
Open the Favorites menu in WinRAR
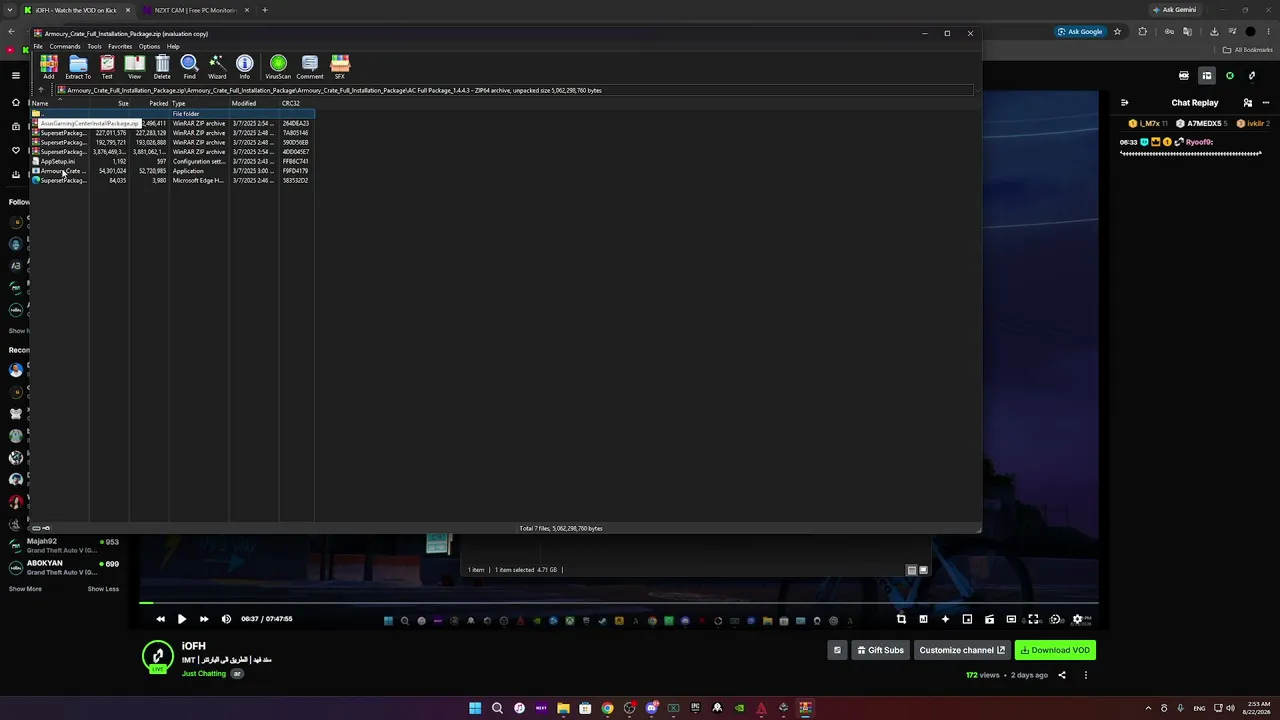tap(120, 46)
